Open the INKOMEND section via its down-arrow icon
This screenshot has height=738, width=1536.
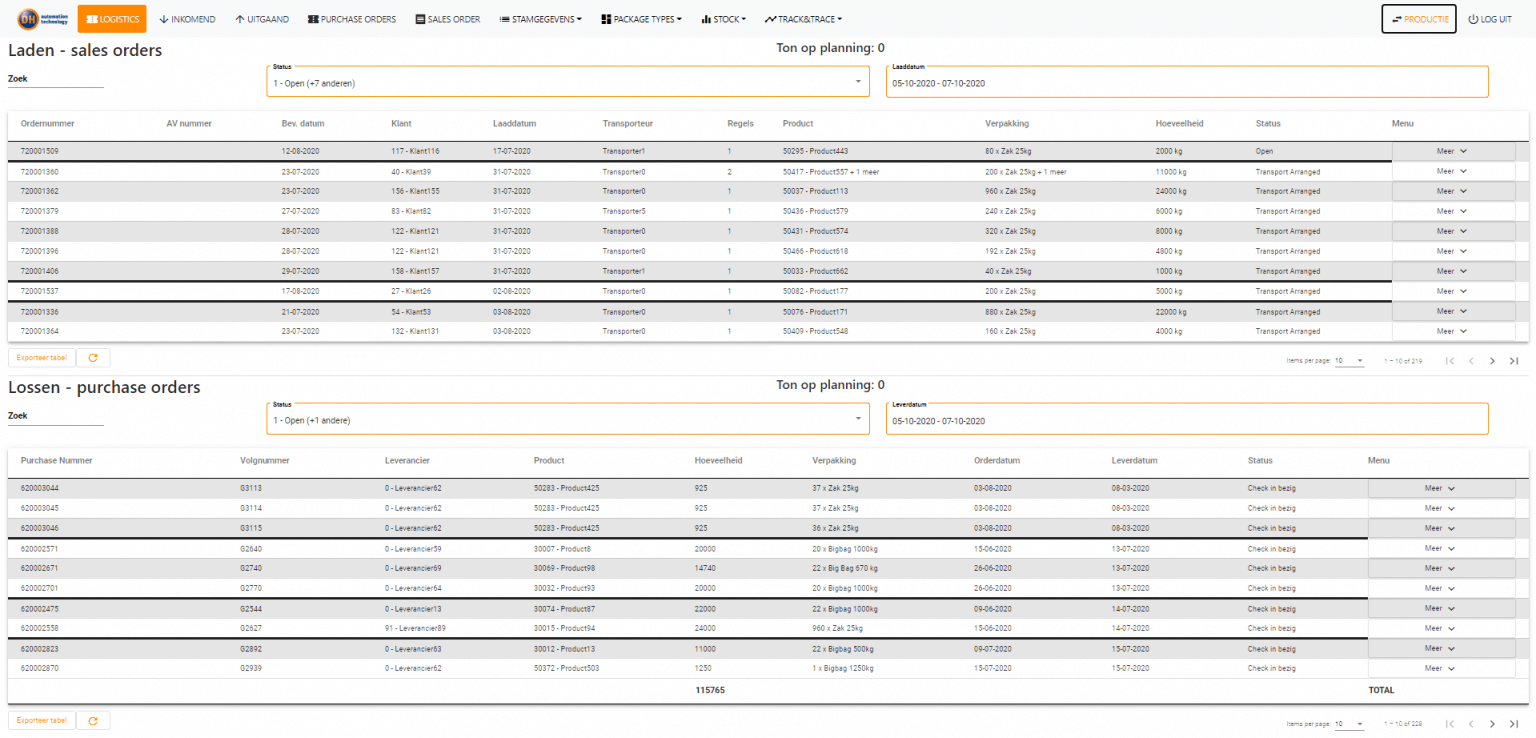(x=166, y=18)
